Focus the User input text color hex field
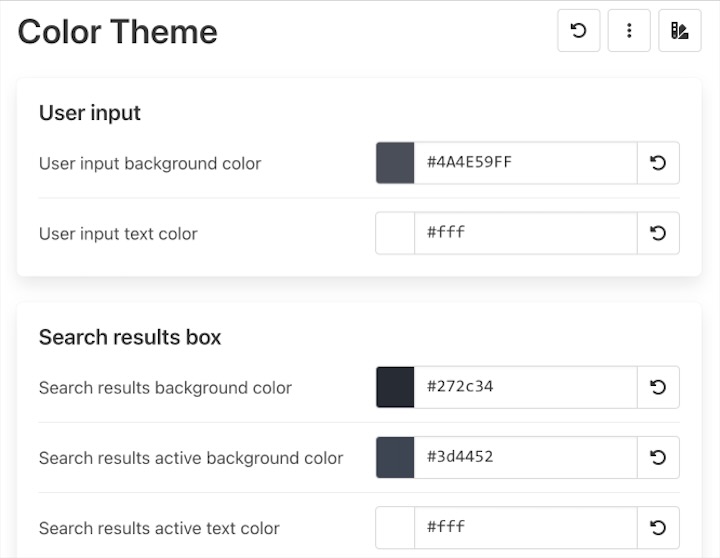Image resolution: width=720 pixels, height=558 pixels. point(525,233)
